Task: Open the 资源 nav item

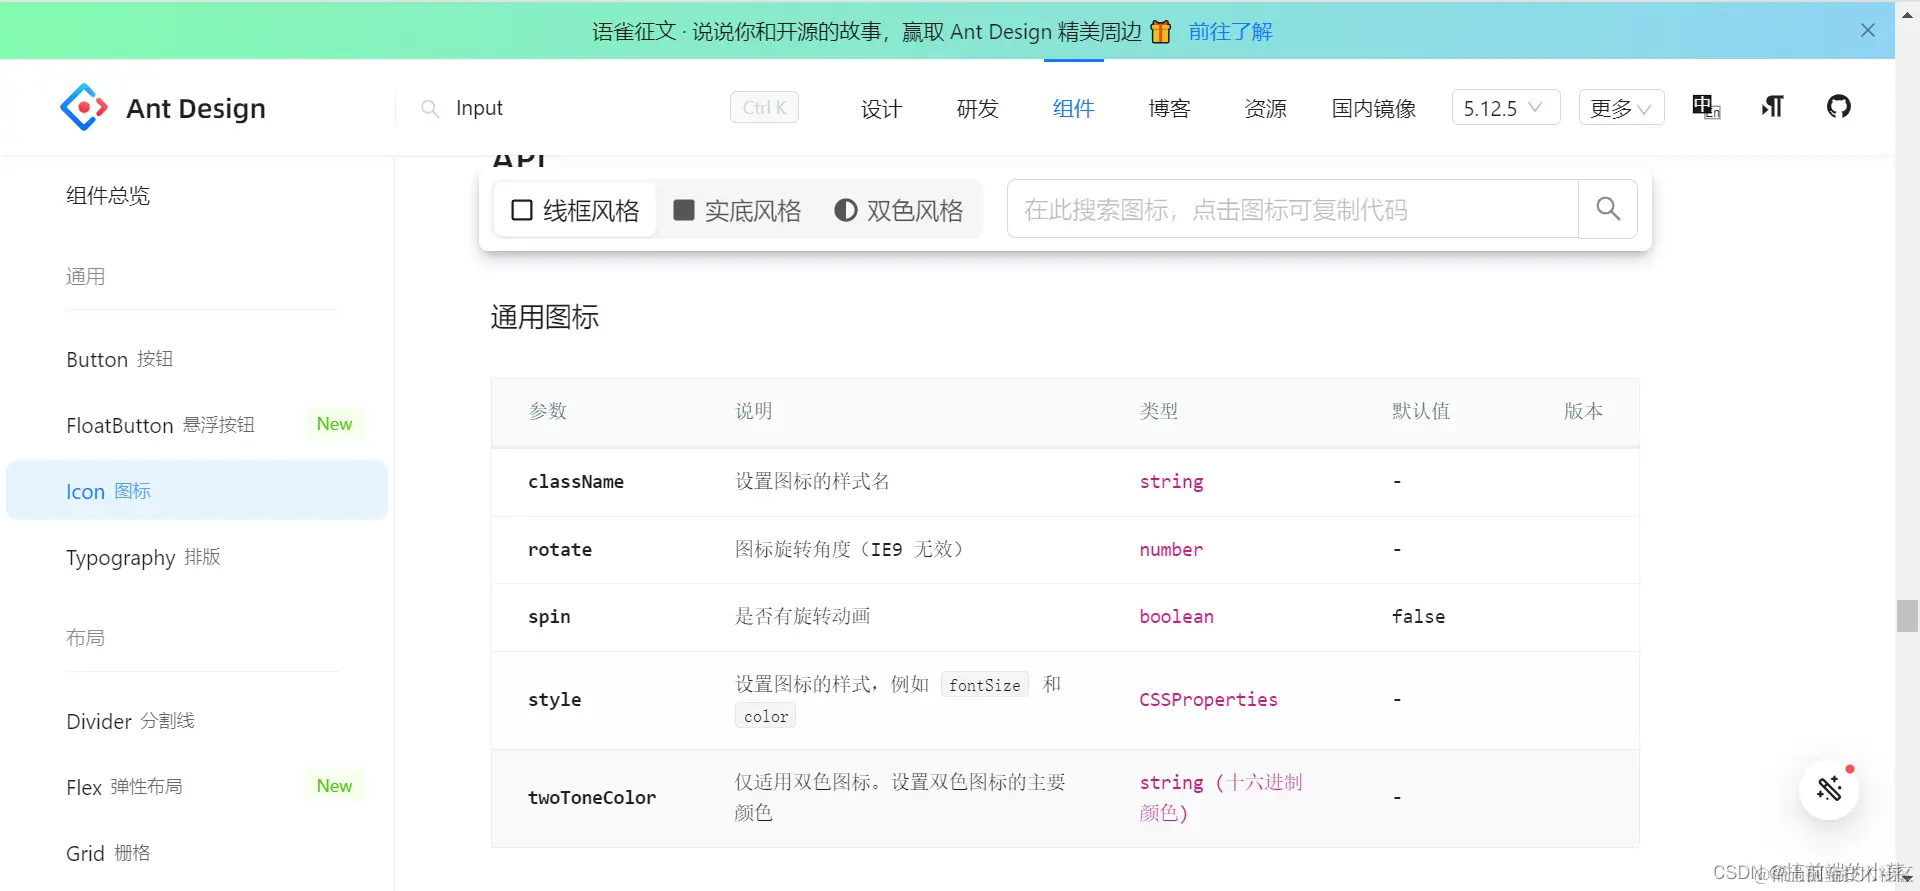Action: (1265, 108)
